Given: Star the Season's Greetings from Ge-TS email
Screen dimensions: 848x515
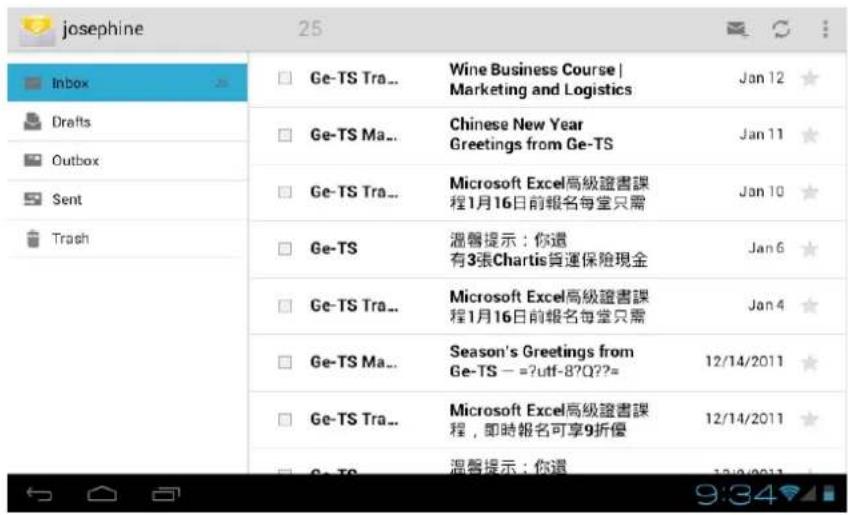Looking at the screenshot, I should tap(810, 362).
